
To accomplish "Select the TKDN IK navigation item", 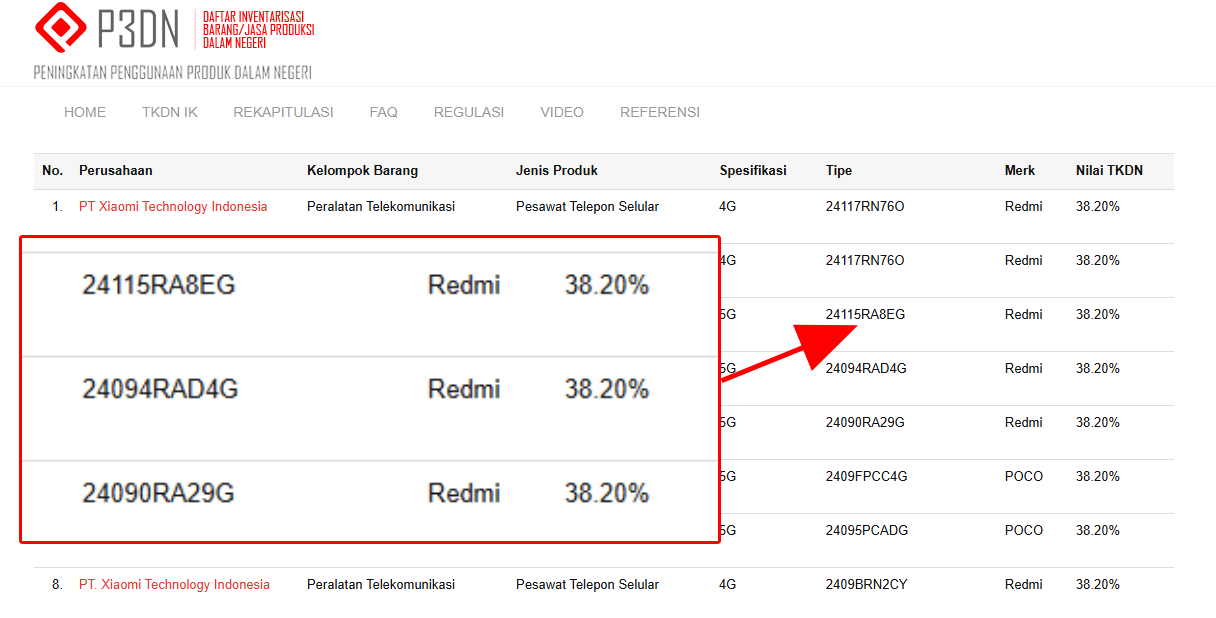I will (169, 112).
